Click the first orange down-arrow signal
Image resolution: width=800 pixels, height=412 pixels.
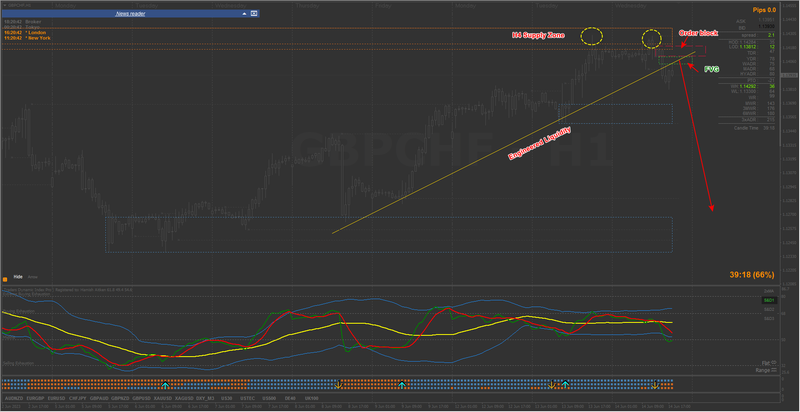point(338,384)
